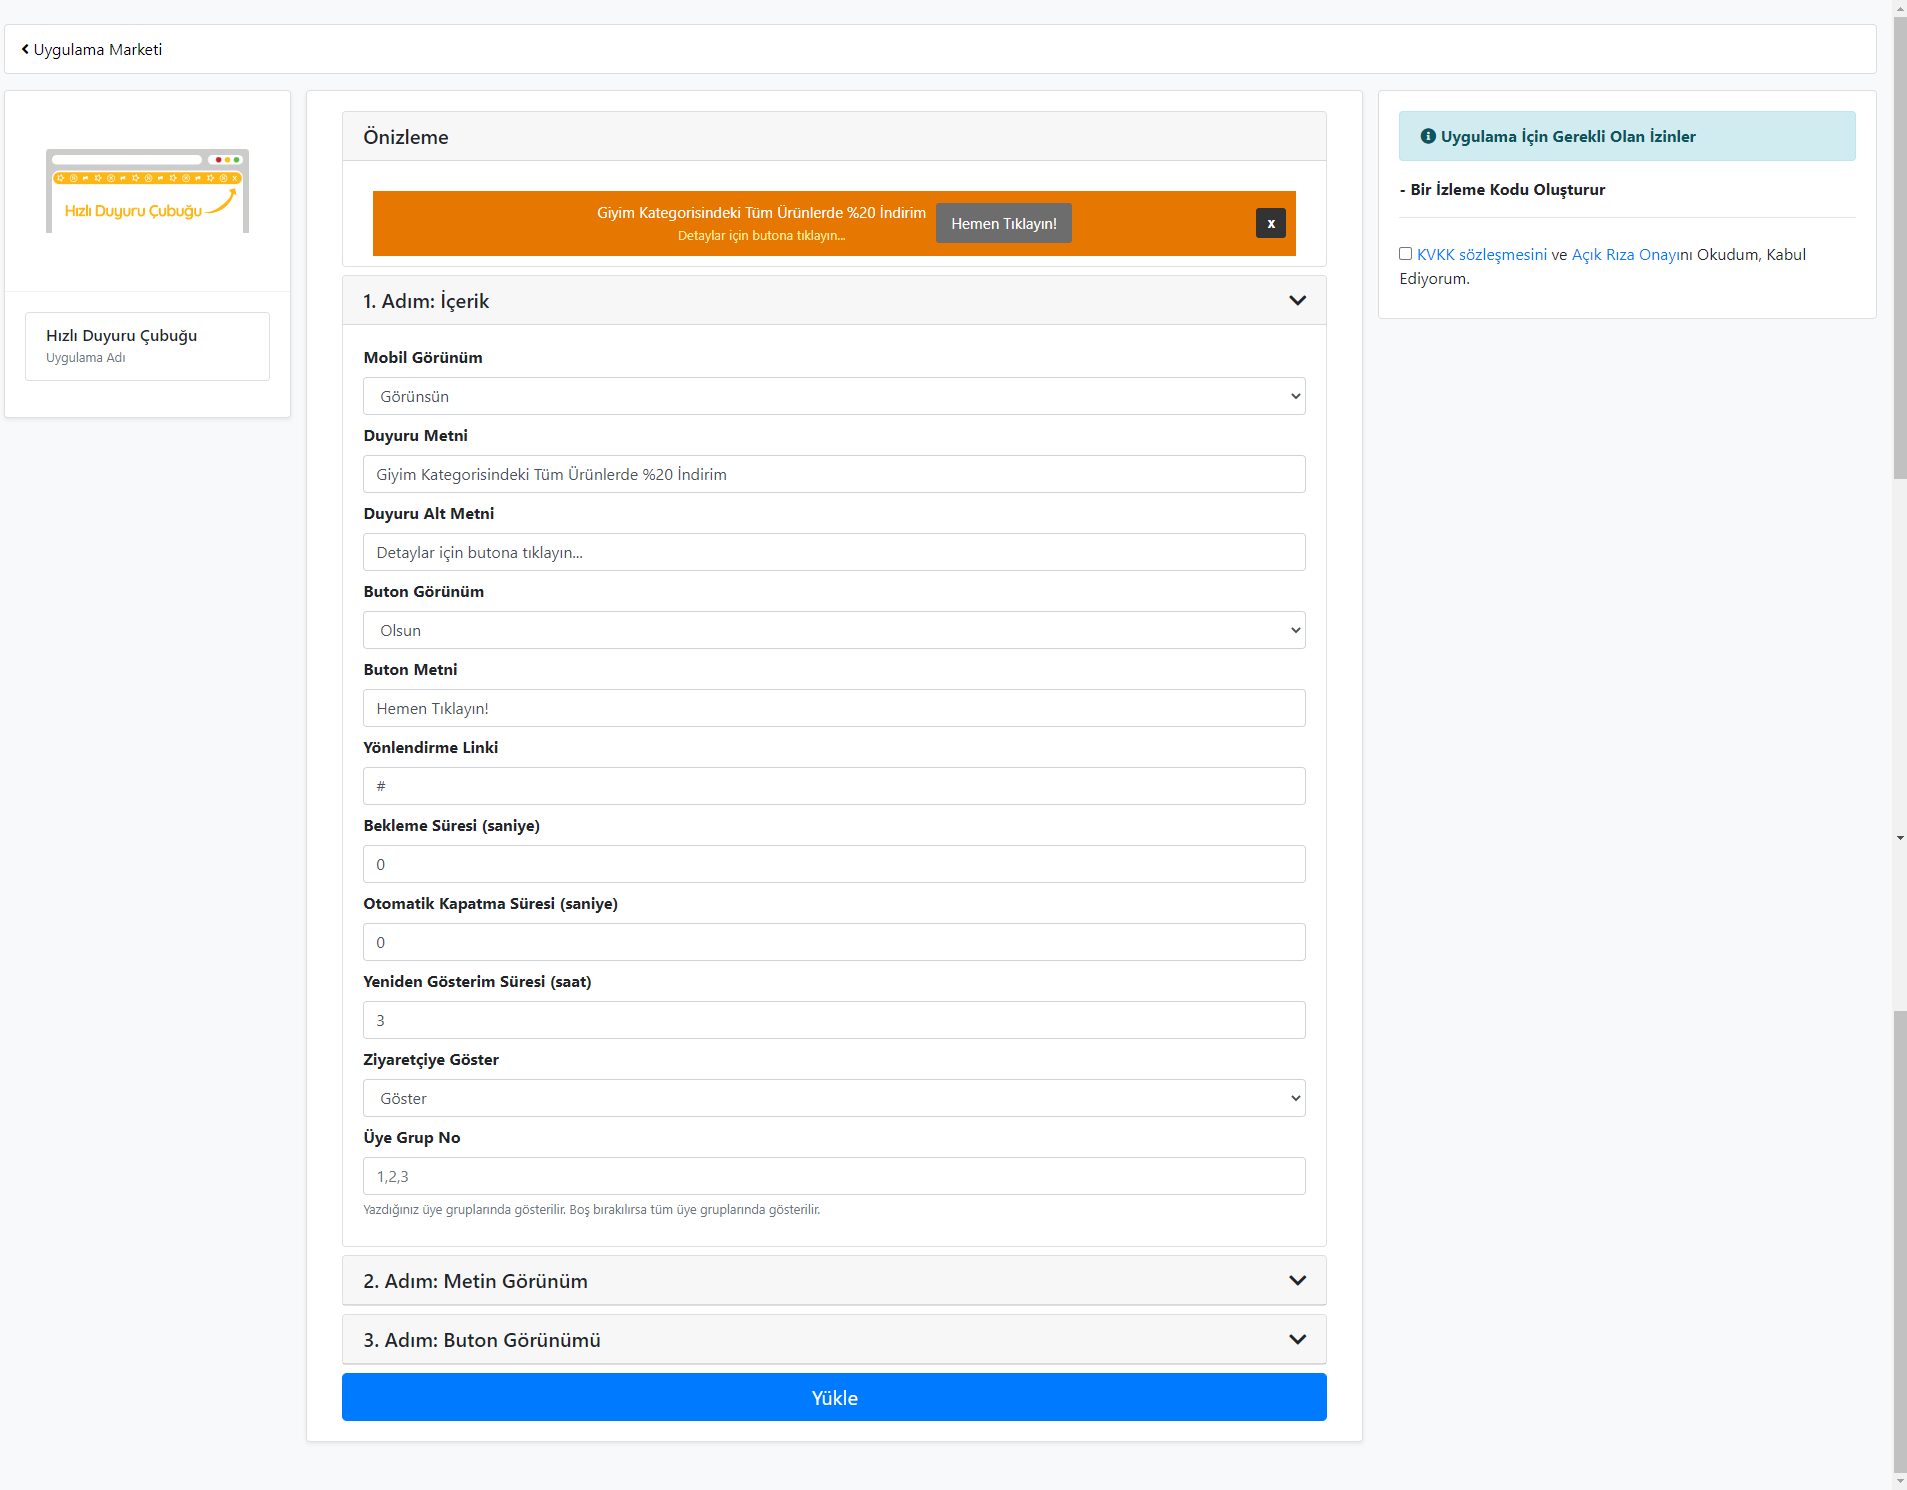Click the blue Yükle button
The width and height of the screenshot is (1907, 1490).
[x=834, y=1398]
